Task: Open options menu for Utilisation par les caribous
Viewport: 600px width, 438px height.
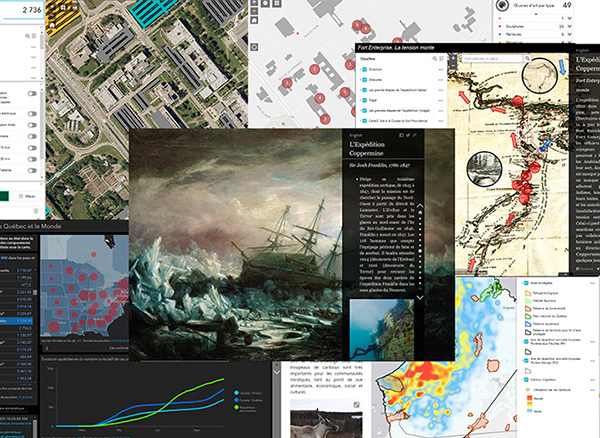Action: click(x=593, y=390)
